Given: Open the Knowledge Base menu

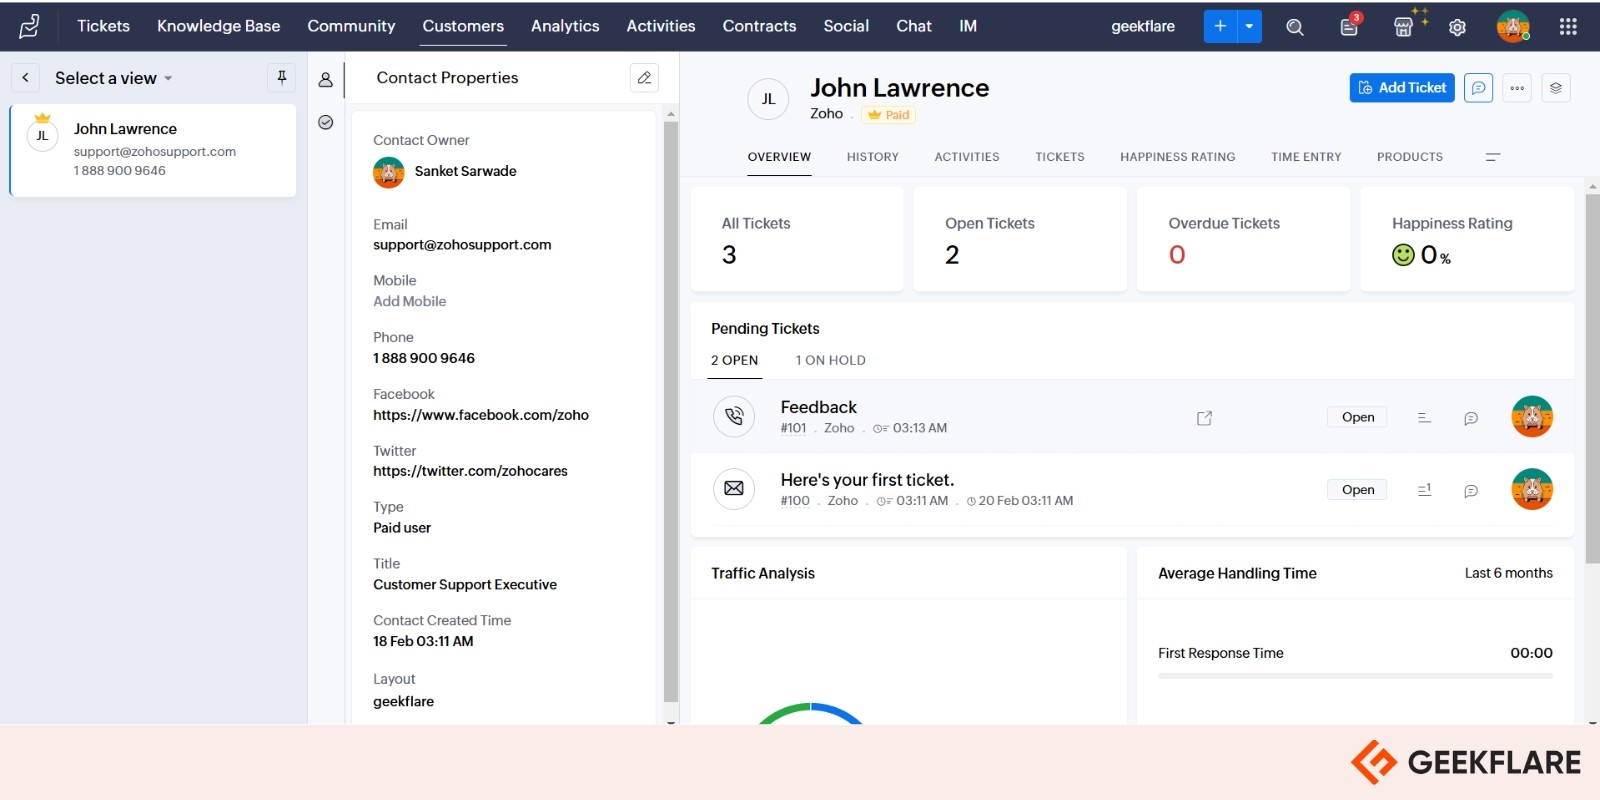Looking at the screenshot, I should click(x=218, y=26).
